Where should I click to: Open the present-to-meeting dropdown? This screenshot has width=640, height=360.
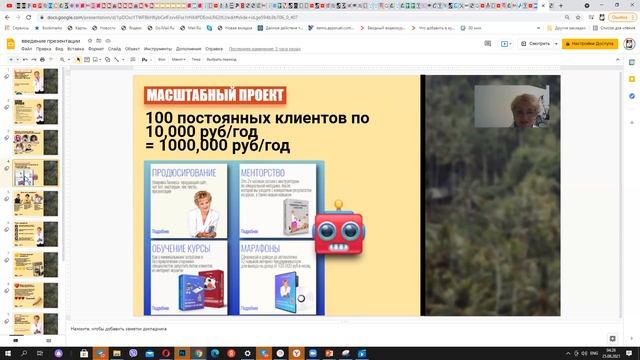[x=506, y=44]
